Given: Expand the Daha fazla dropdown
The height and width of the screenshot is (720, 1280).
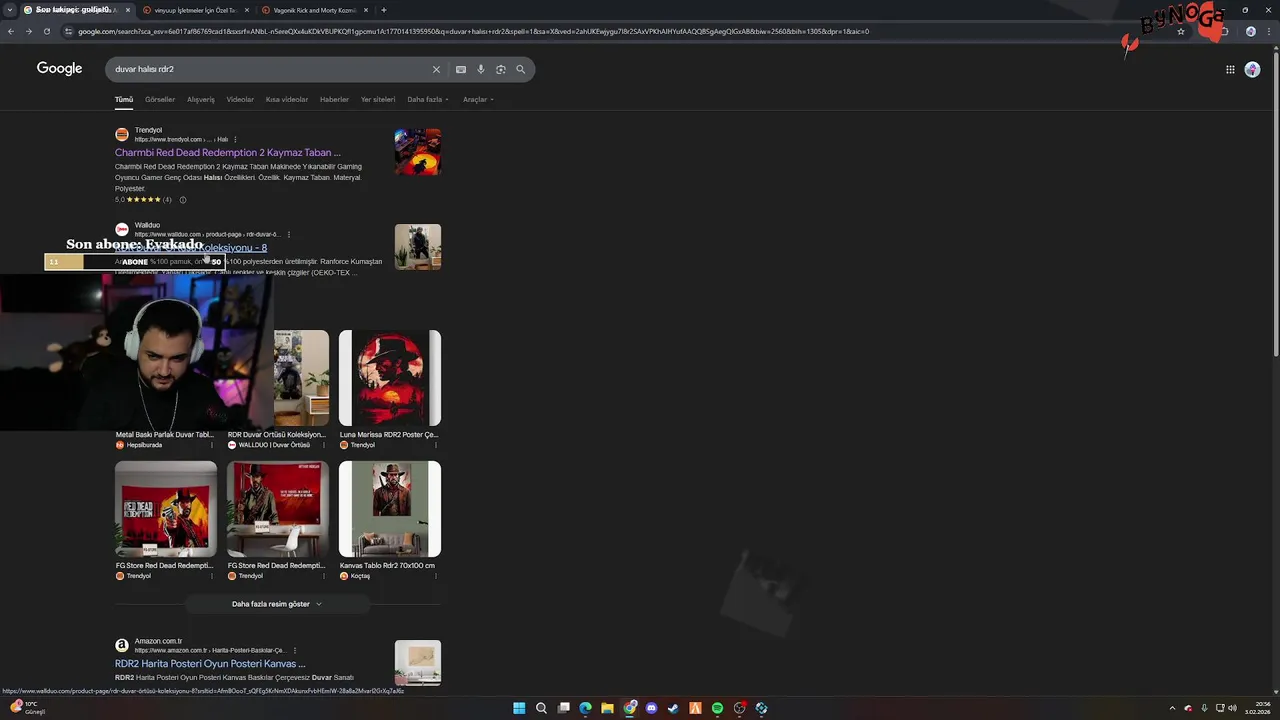Looking at the screenshot, I should pos(428,99).
